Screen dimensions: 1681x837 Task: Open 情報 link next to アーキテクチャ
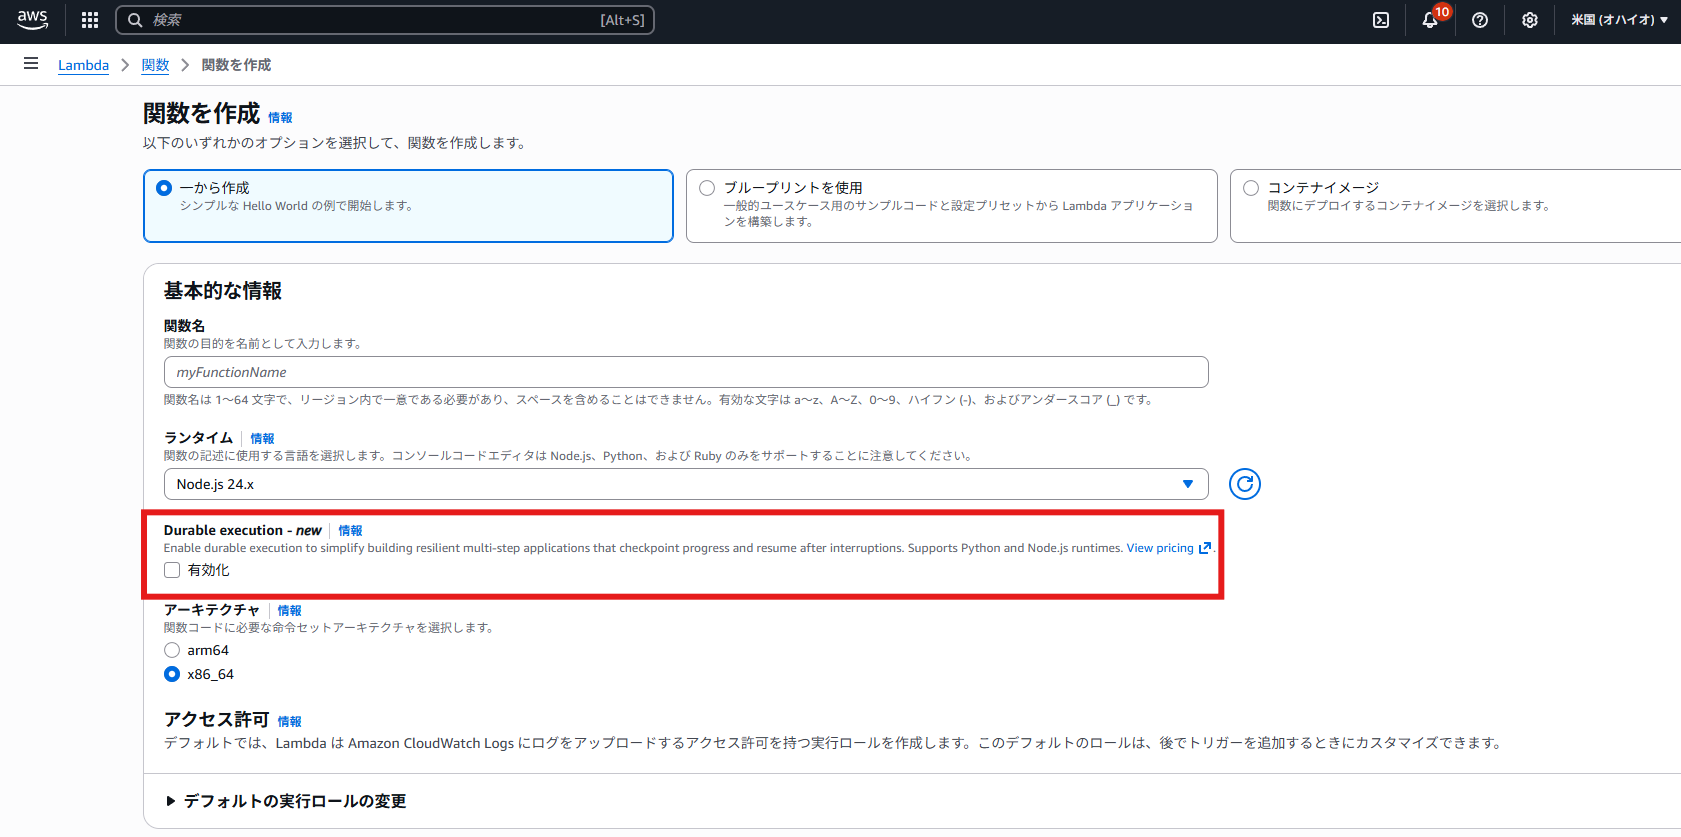coord(289,611)
